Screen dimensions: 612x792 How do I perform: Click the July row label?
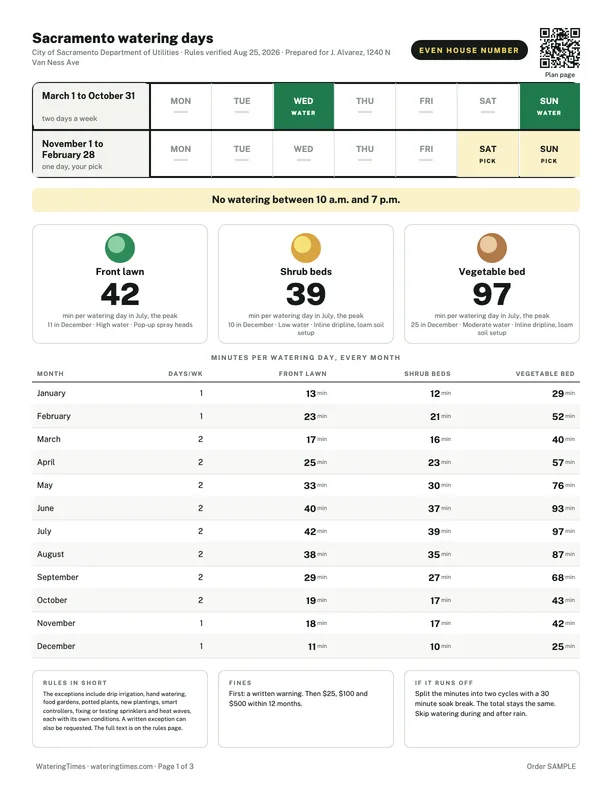[x=44, y=531]
